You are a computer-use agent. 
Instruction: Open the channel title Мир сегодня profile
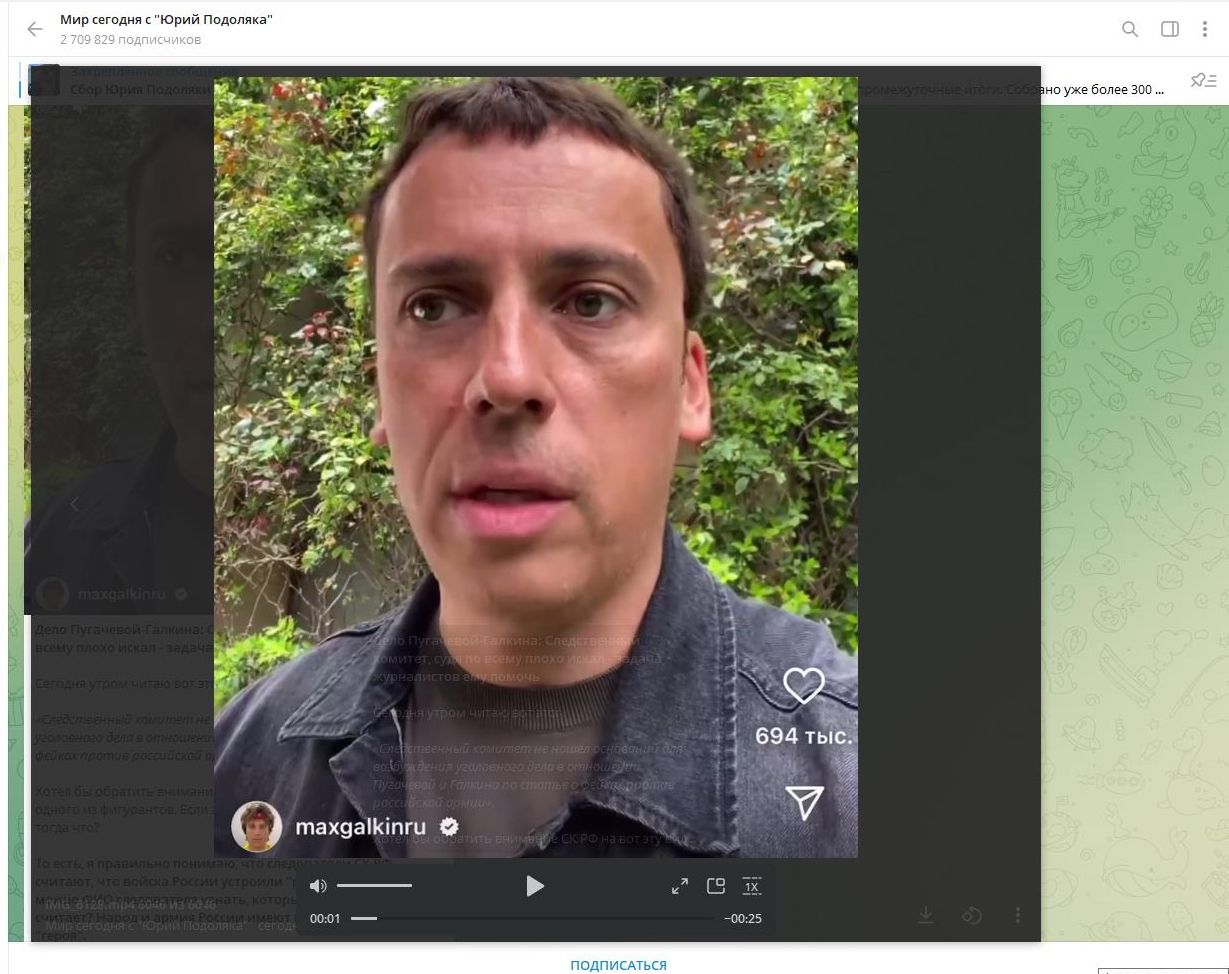pyautogui.click(x=166, y=20)
